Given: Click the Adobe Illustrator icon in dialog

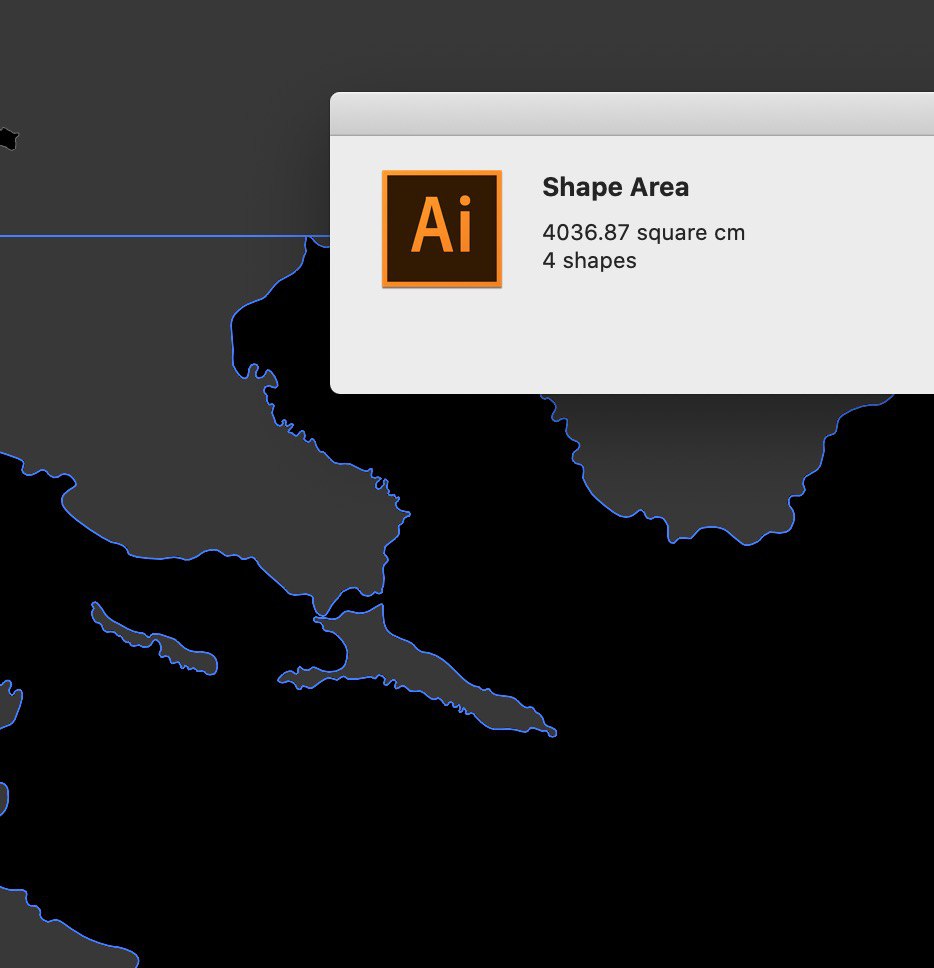Looking at the screenshot, I should pyautogui.click(x=442, y=229).
